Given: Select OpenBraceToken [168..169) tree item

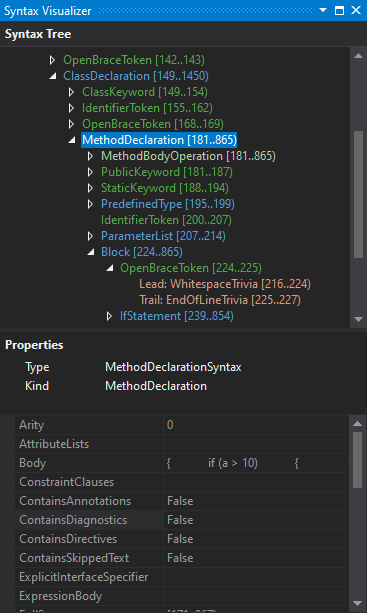Looking at the screenshot, I should pos(152,124).
